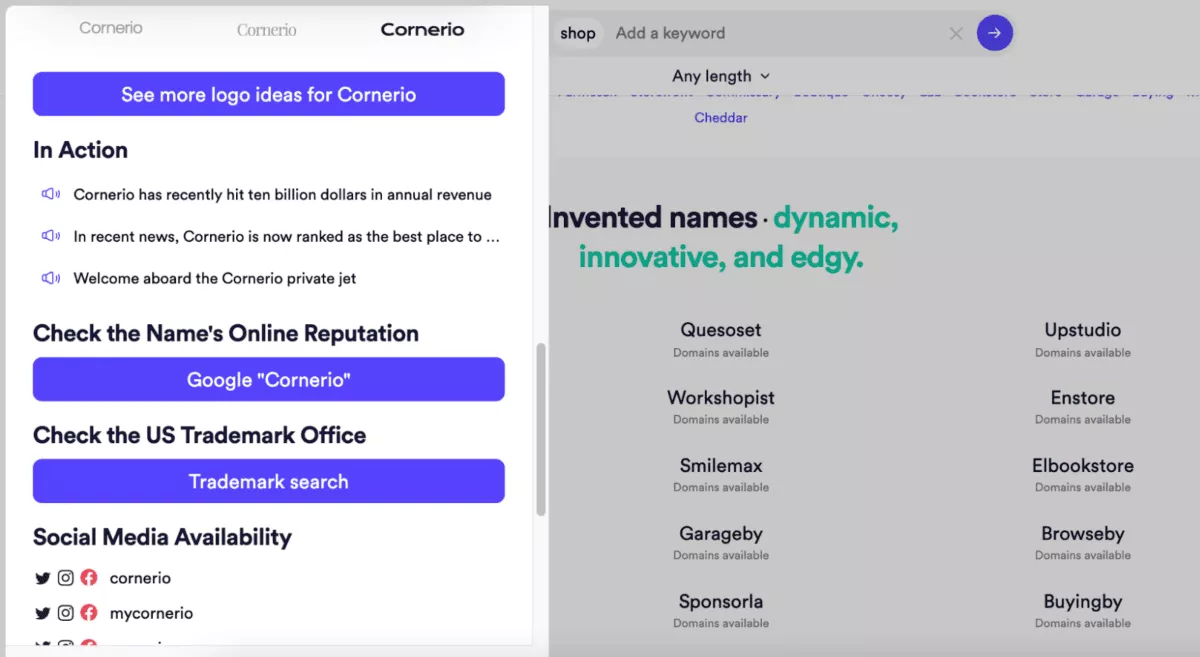
Task: Play audio for private jet sentence
Action: click(51, 278)
